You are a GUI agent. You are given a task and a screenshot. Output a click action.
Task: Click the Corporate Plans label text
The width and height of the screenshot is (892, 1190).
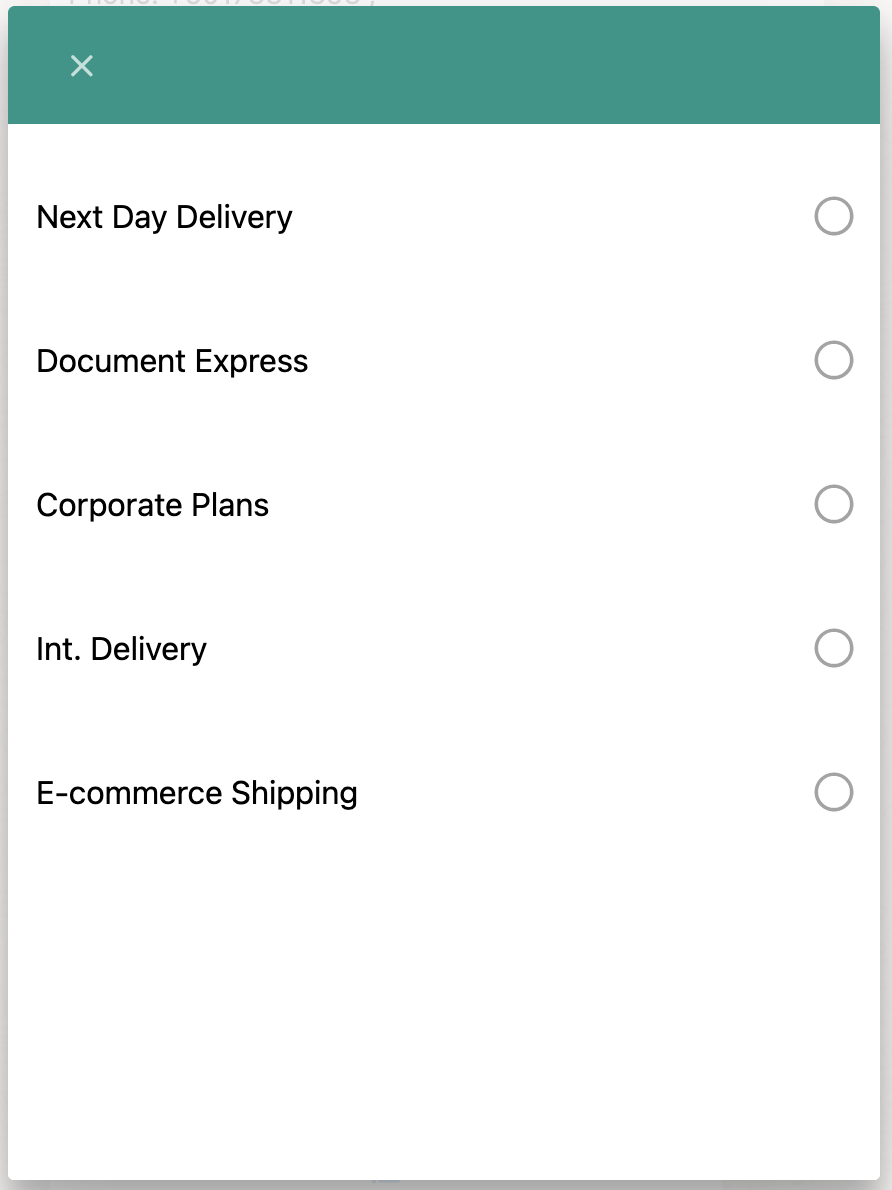(x=152, y=505)
